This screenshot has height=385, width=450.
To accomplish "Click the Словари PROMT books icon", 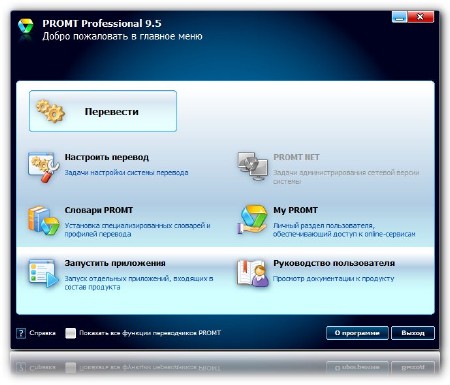I will [x=44, y=221].
